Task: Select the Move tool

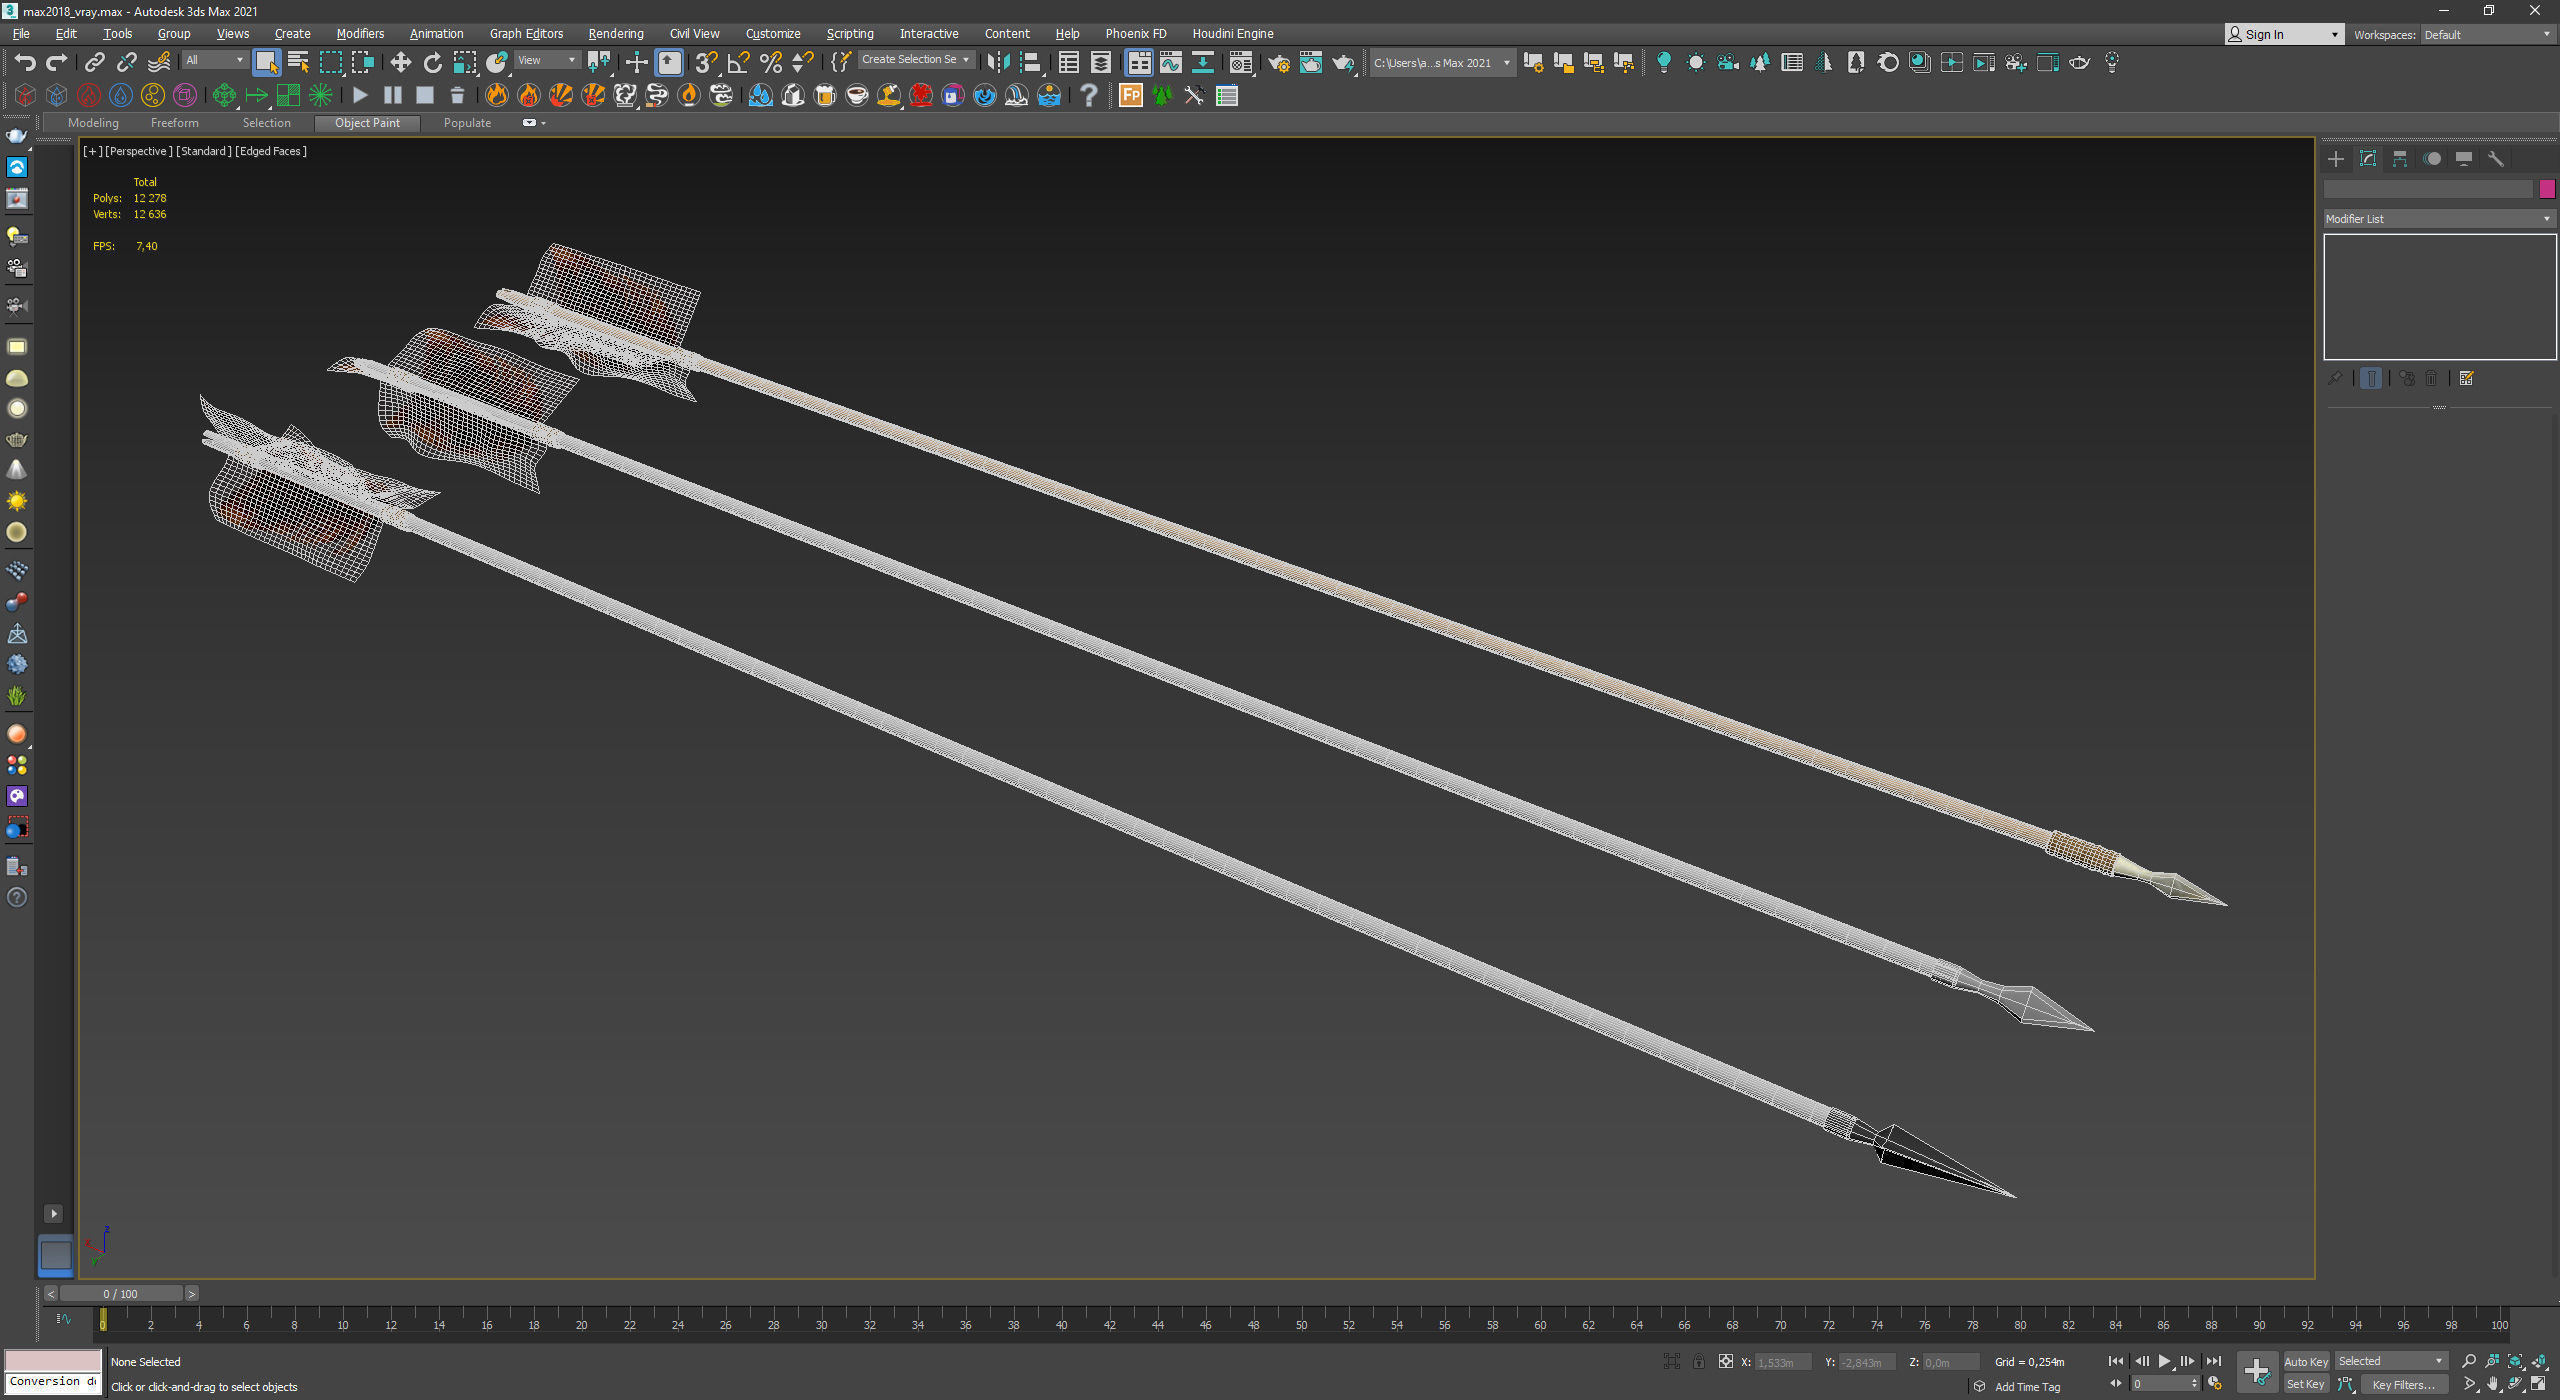Action: 400,63
